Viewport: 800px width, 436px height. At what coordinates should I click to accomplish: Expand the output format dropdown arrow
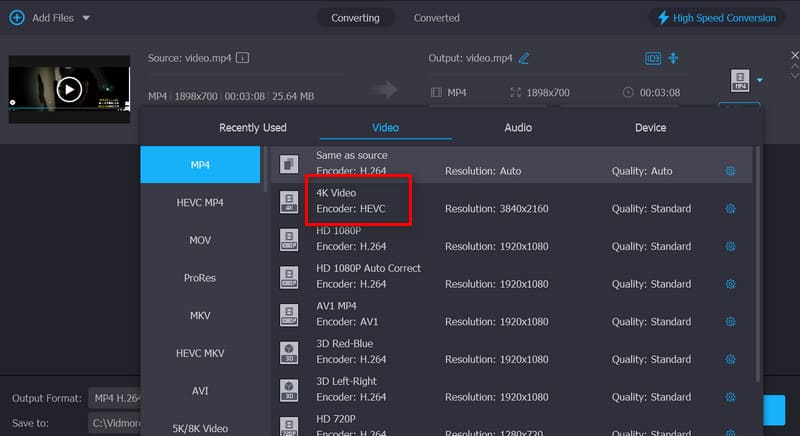point(760,81)
